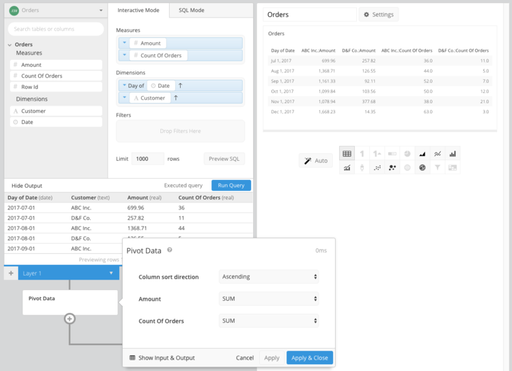Click the Preview SQL button
Image resolution: width=512 pixels, height=371 pixels.
(224, 159)
